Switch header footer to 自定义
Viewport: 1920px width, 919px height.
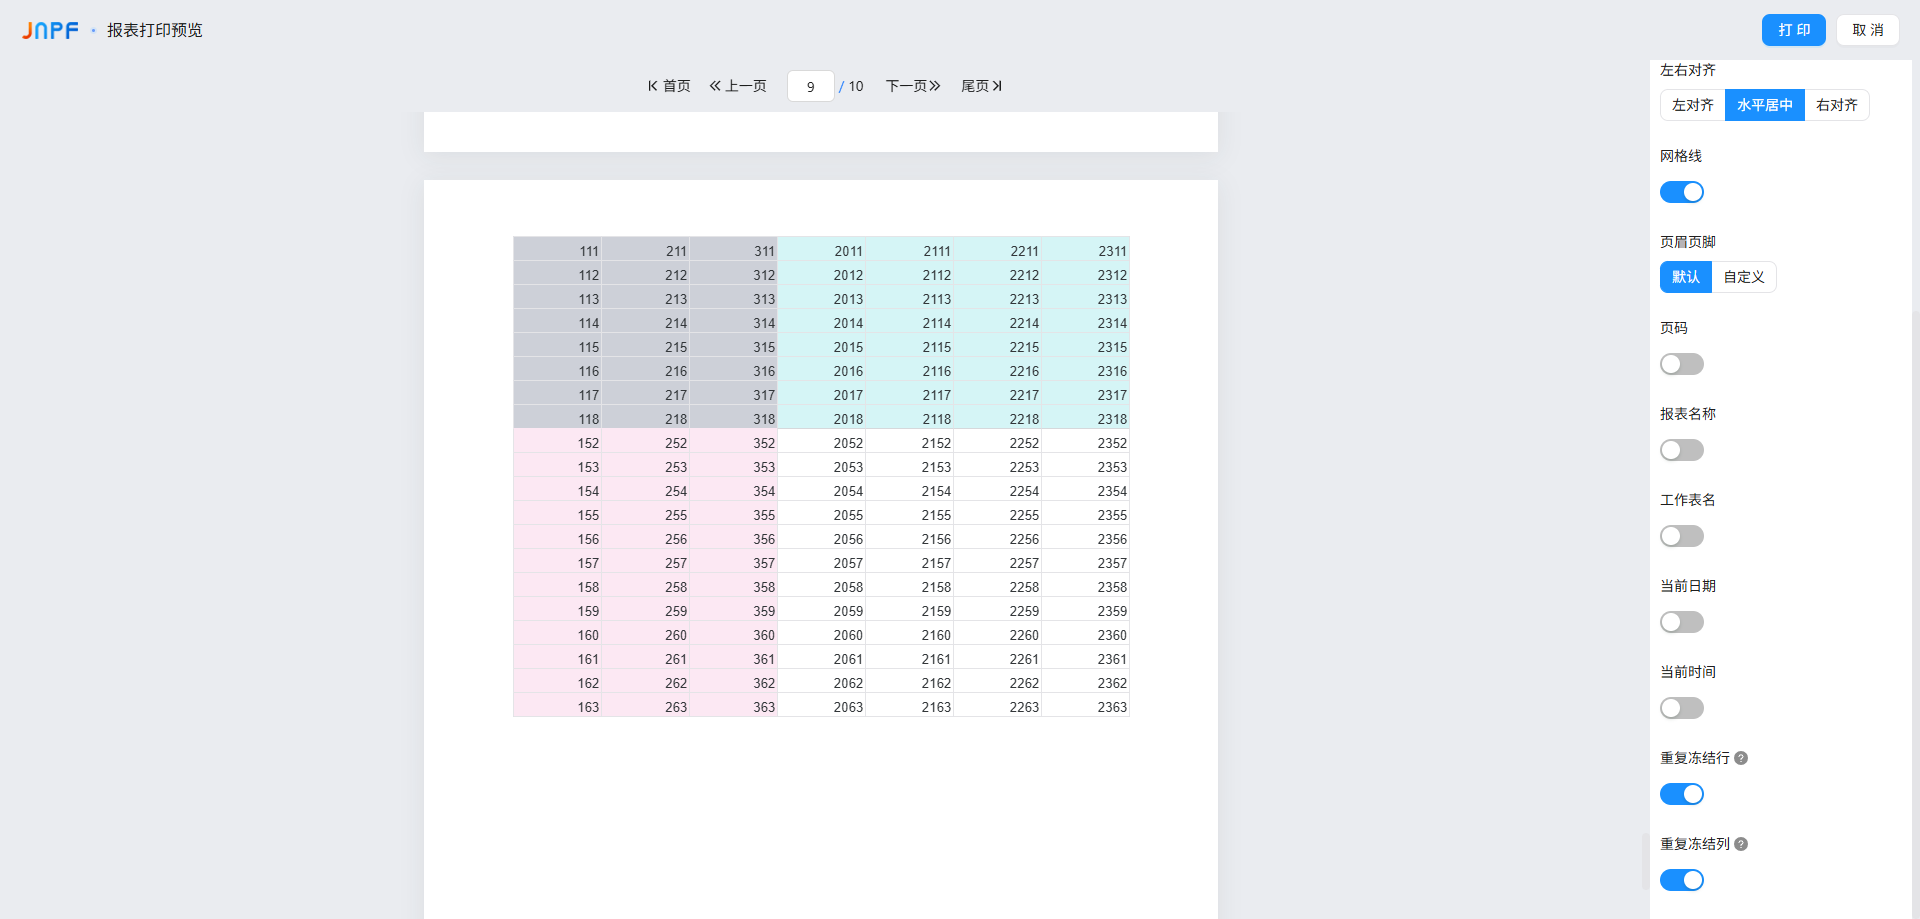click(1743, 277)
